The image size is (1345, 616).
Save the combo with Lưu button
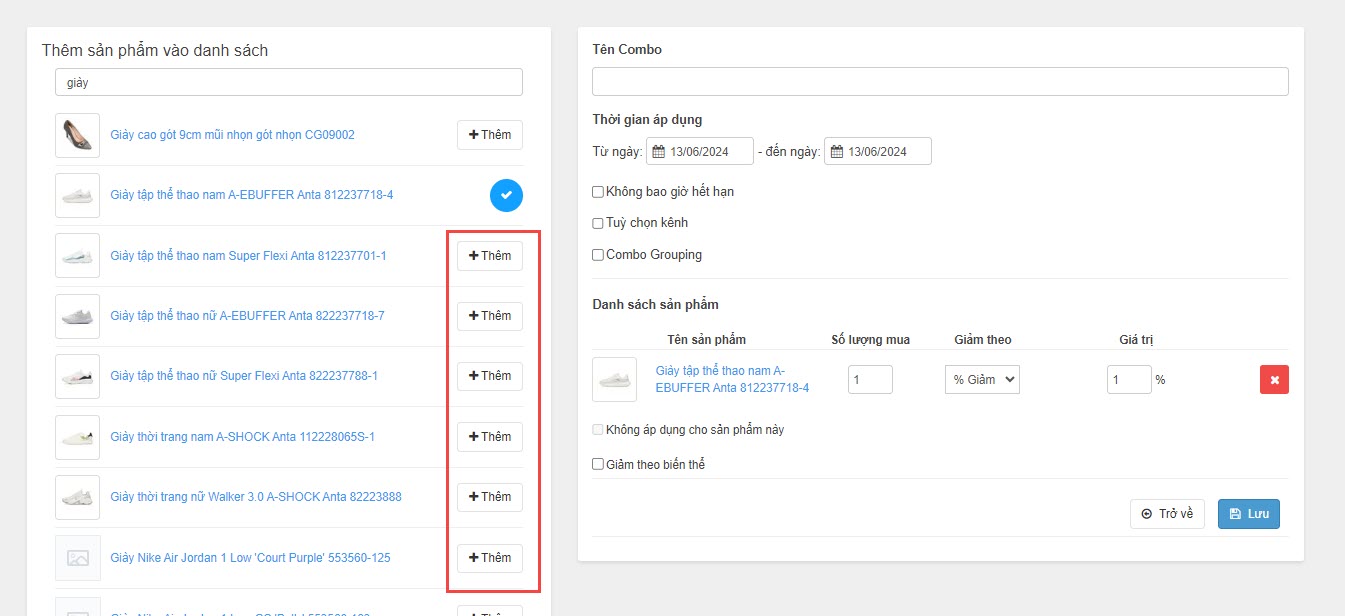1248,514
